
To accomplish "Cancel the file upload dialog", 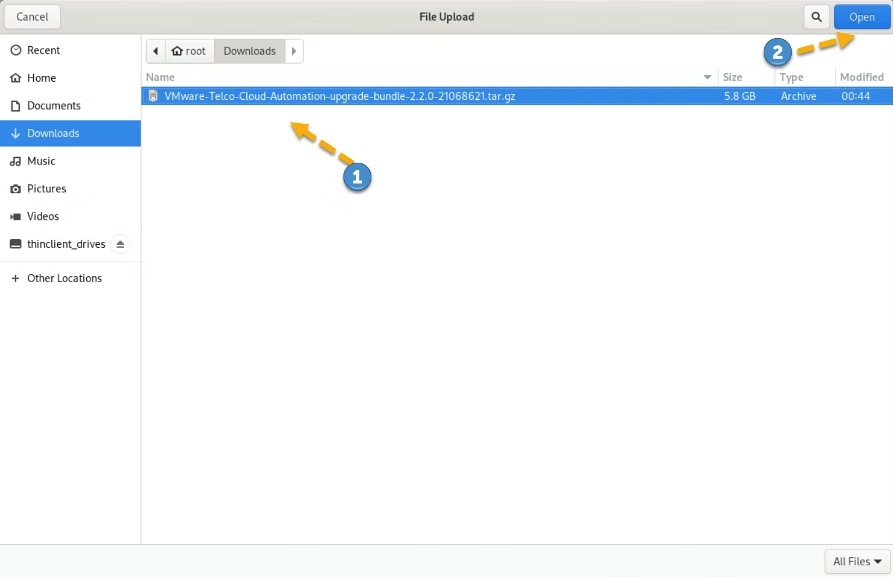I will click(x=32, y=16).
